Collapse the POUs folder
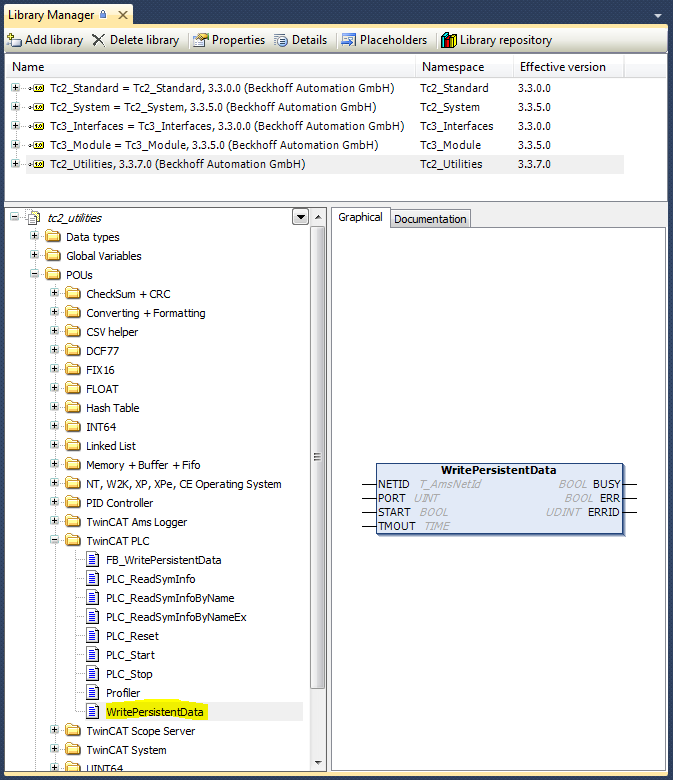 pyautogui.click(x=34, y=273)
